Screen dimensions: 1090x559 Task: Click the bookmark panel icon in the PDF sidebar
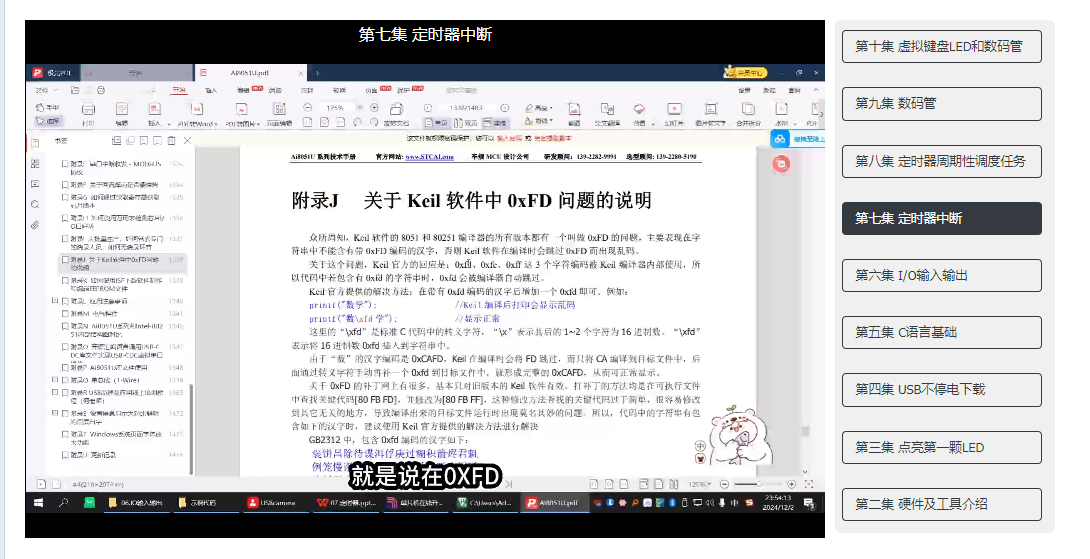coord(35,143)
